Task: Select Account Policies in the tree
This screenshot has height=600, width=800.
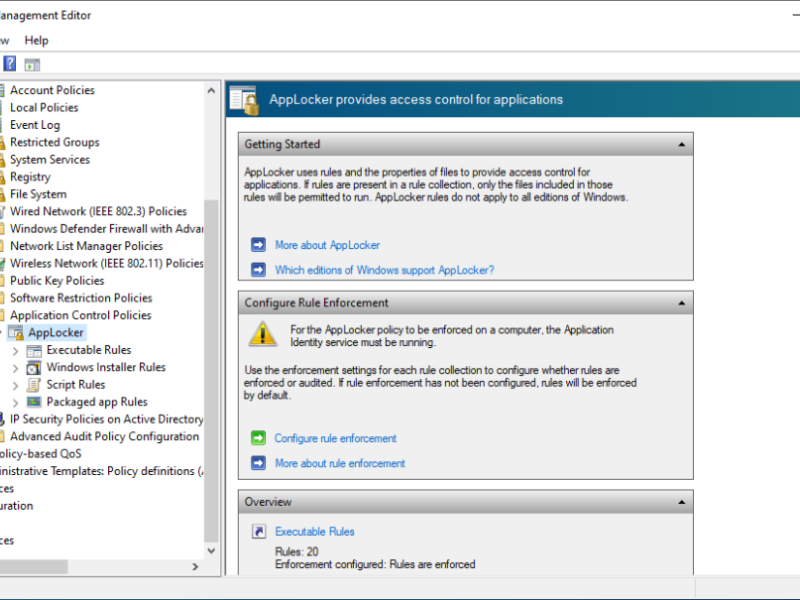Action: pyautogui.click(x=52, y=90)
